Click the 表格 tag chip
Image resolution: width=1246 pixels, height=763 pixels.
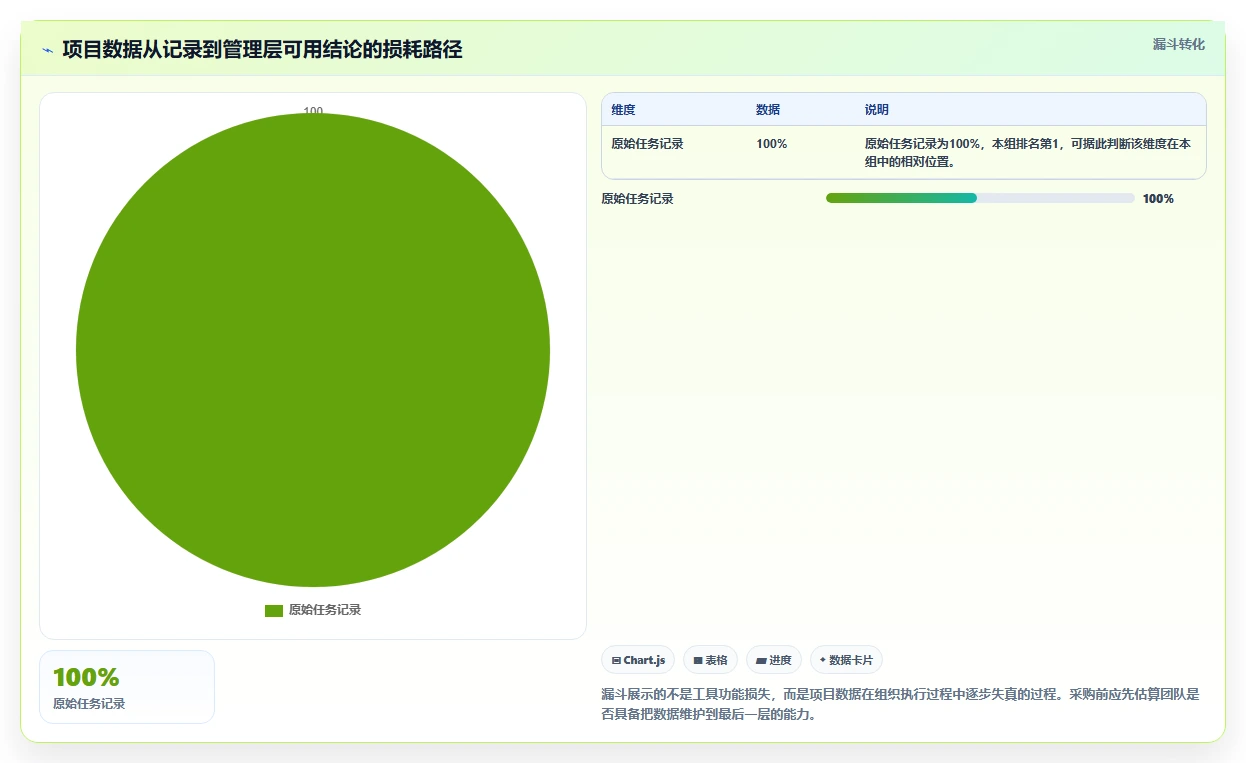click(710, 660)
